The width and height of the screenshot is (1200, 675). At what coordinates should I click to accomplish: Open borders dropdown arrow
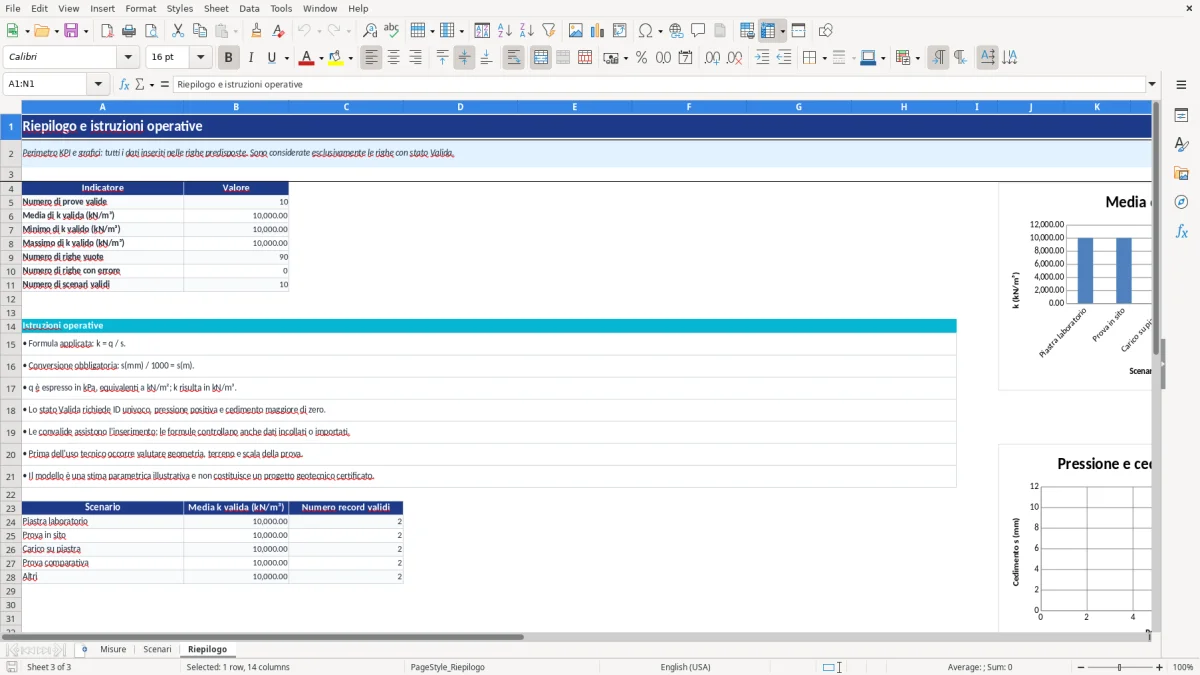click(824, 58)
